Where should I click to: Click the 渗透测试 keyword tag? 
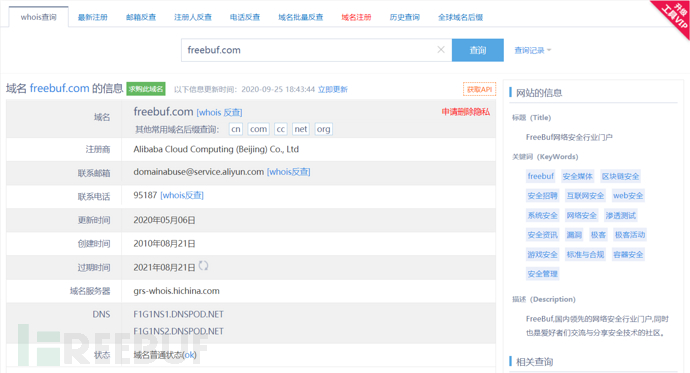pos(620,216)
